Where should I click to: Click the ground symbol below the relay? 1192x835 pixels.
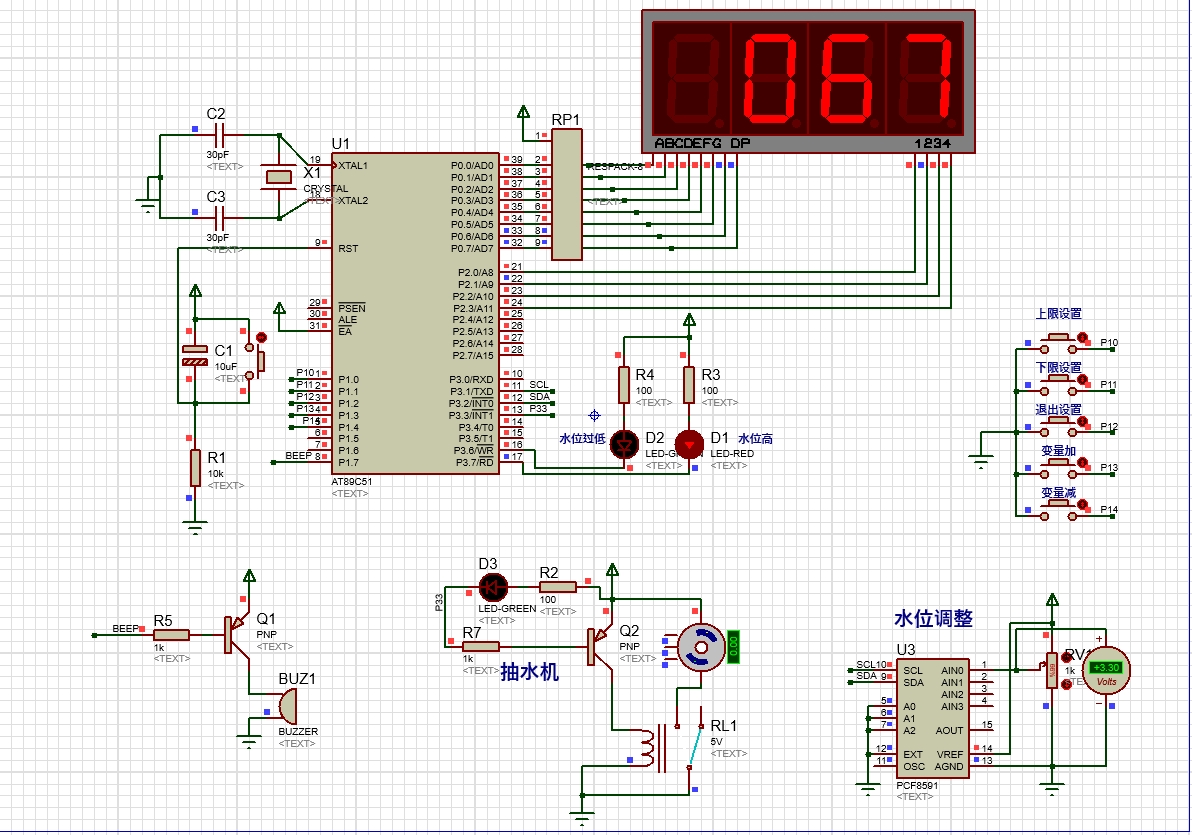click(582, 820)
